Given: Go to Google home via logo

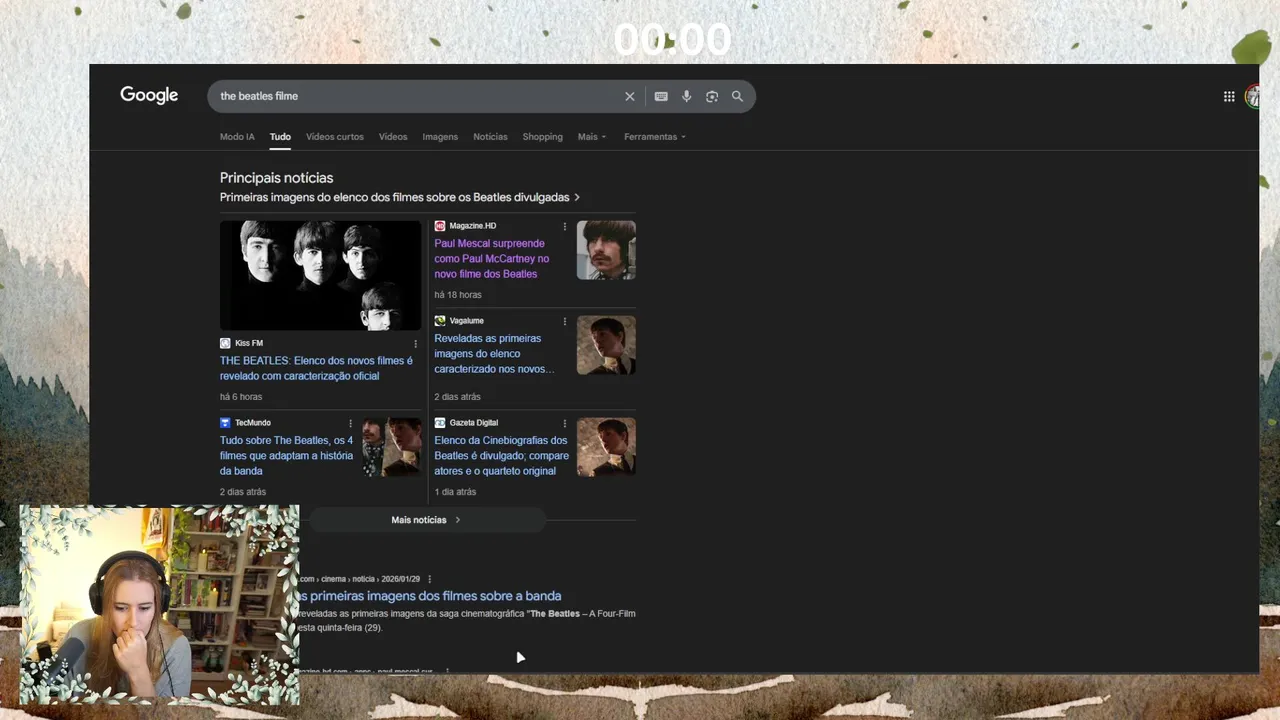Looking at the screenshot, I should tap(149, 95).
